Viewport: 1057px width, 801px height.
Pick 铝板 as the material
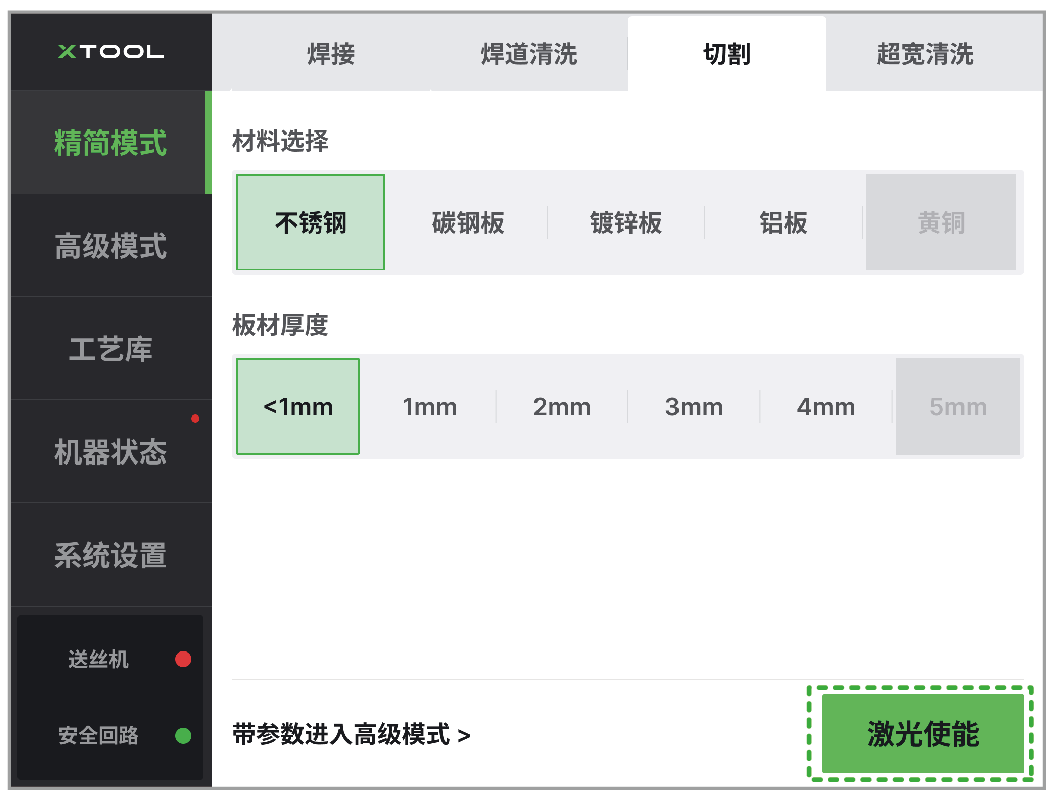[x=783, y=222]
